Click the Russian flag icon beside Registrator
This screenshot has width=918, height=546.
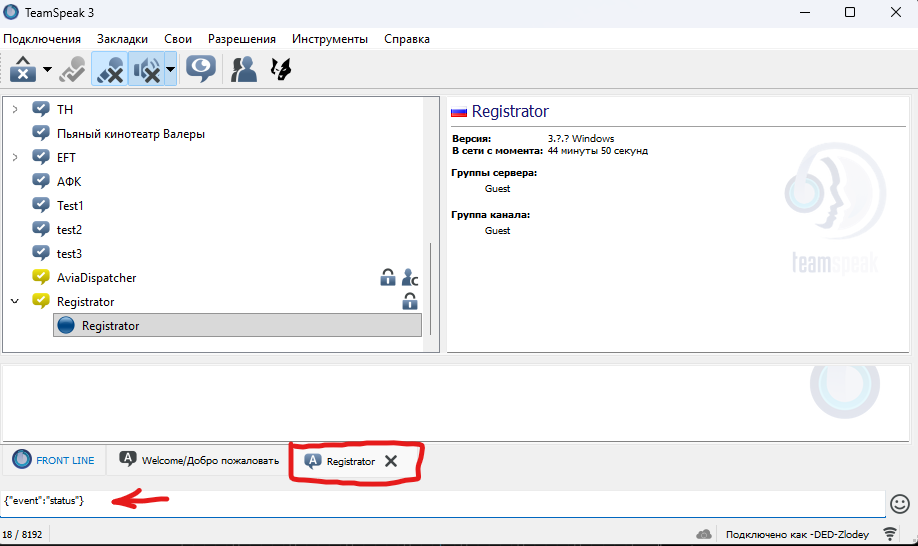pyautogui.click(x=459, y=112)
